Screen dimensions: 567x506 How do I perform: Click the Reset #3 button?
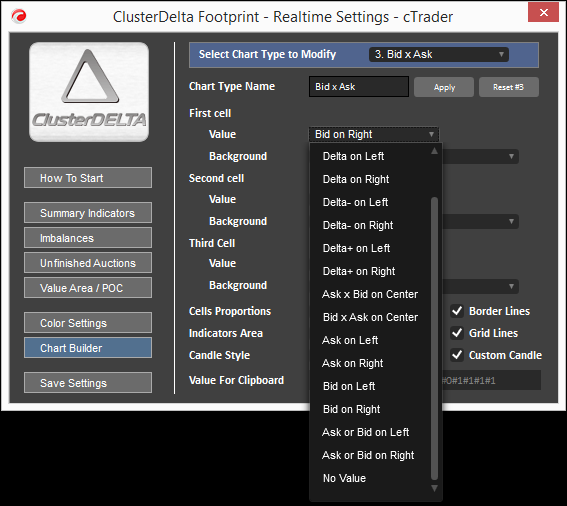point(508,87)
